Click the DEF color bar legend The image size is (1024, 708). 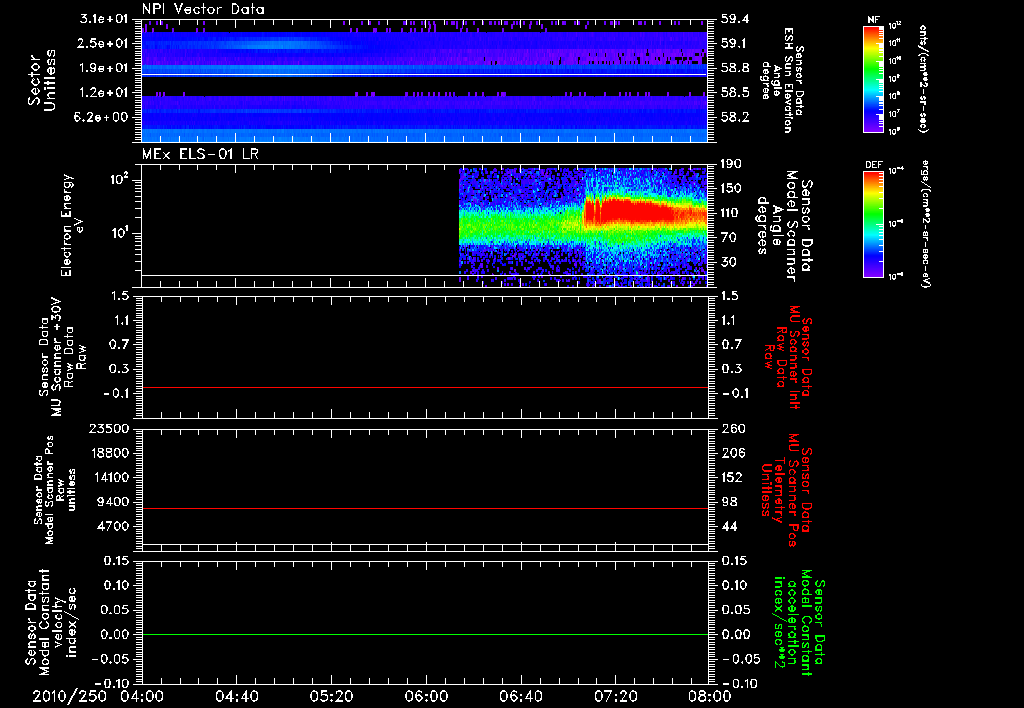tap(873, 224)
